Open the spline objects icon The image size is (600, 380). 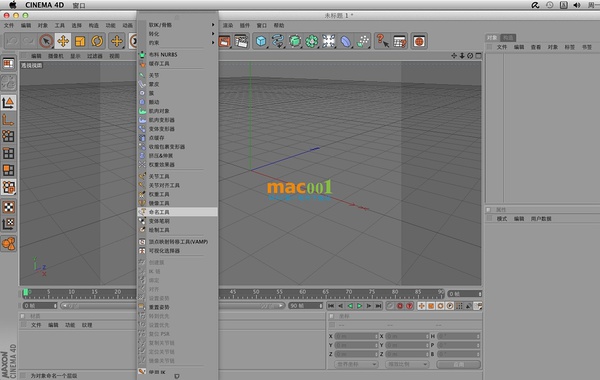click(278, 41)
